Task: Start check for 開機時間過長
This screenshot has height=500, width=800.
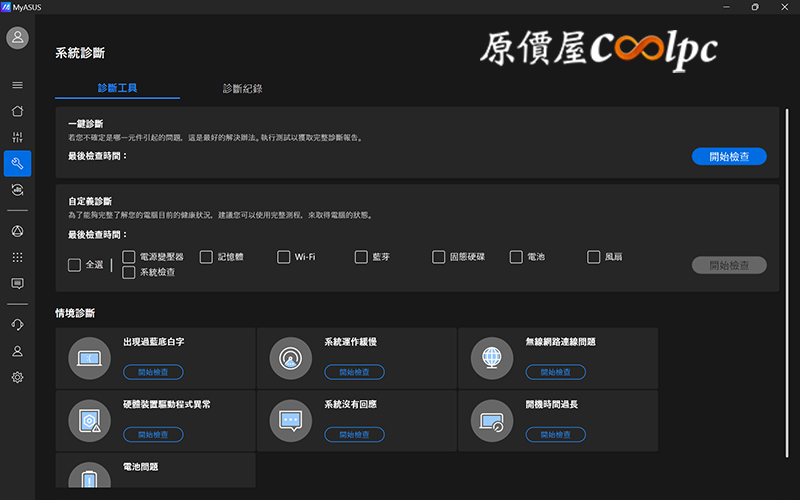Action: 556,435
